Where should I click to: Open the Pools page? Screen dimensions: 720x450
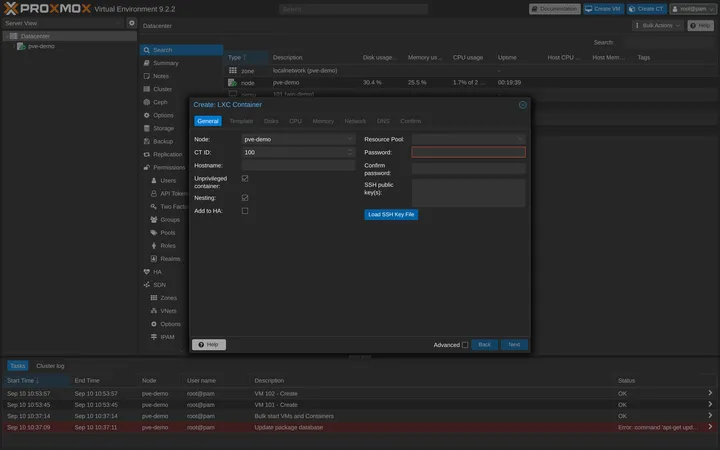[168, 233]
